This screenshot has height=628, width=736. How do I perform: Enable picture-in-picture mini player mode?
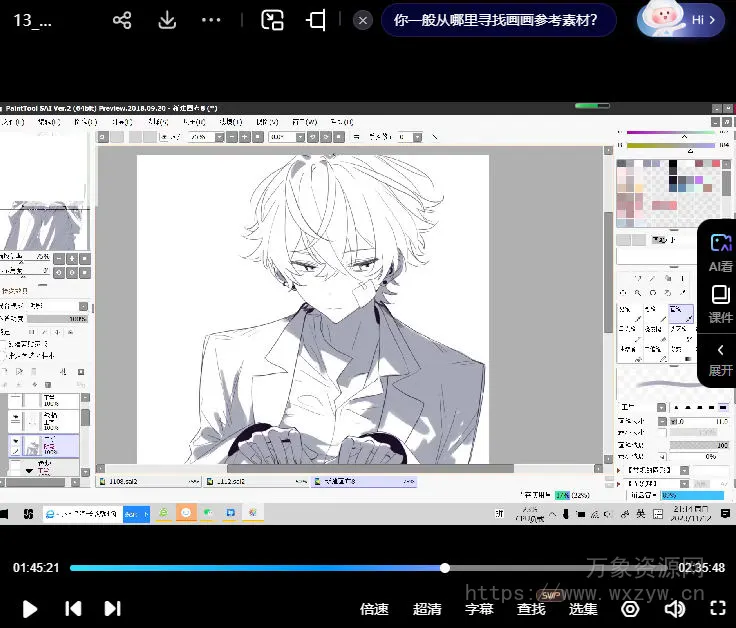(272, 20)
